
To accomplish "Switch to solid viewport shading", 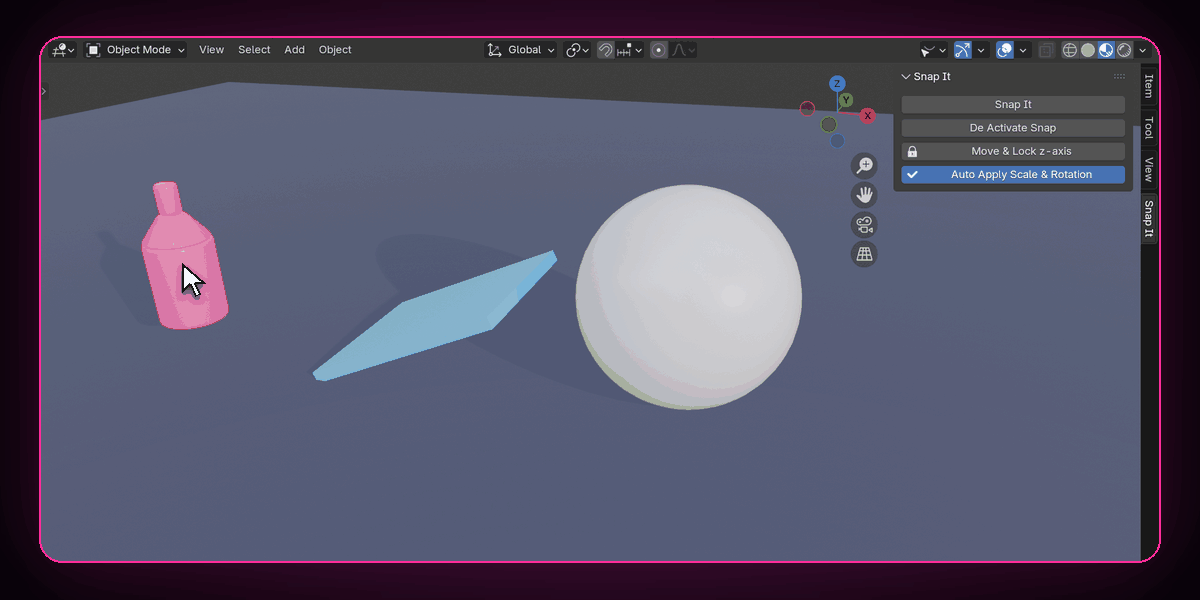I will click(x=1088, y=50).
